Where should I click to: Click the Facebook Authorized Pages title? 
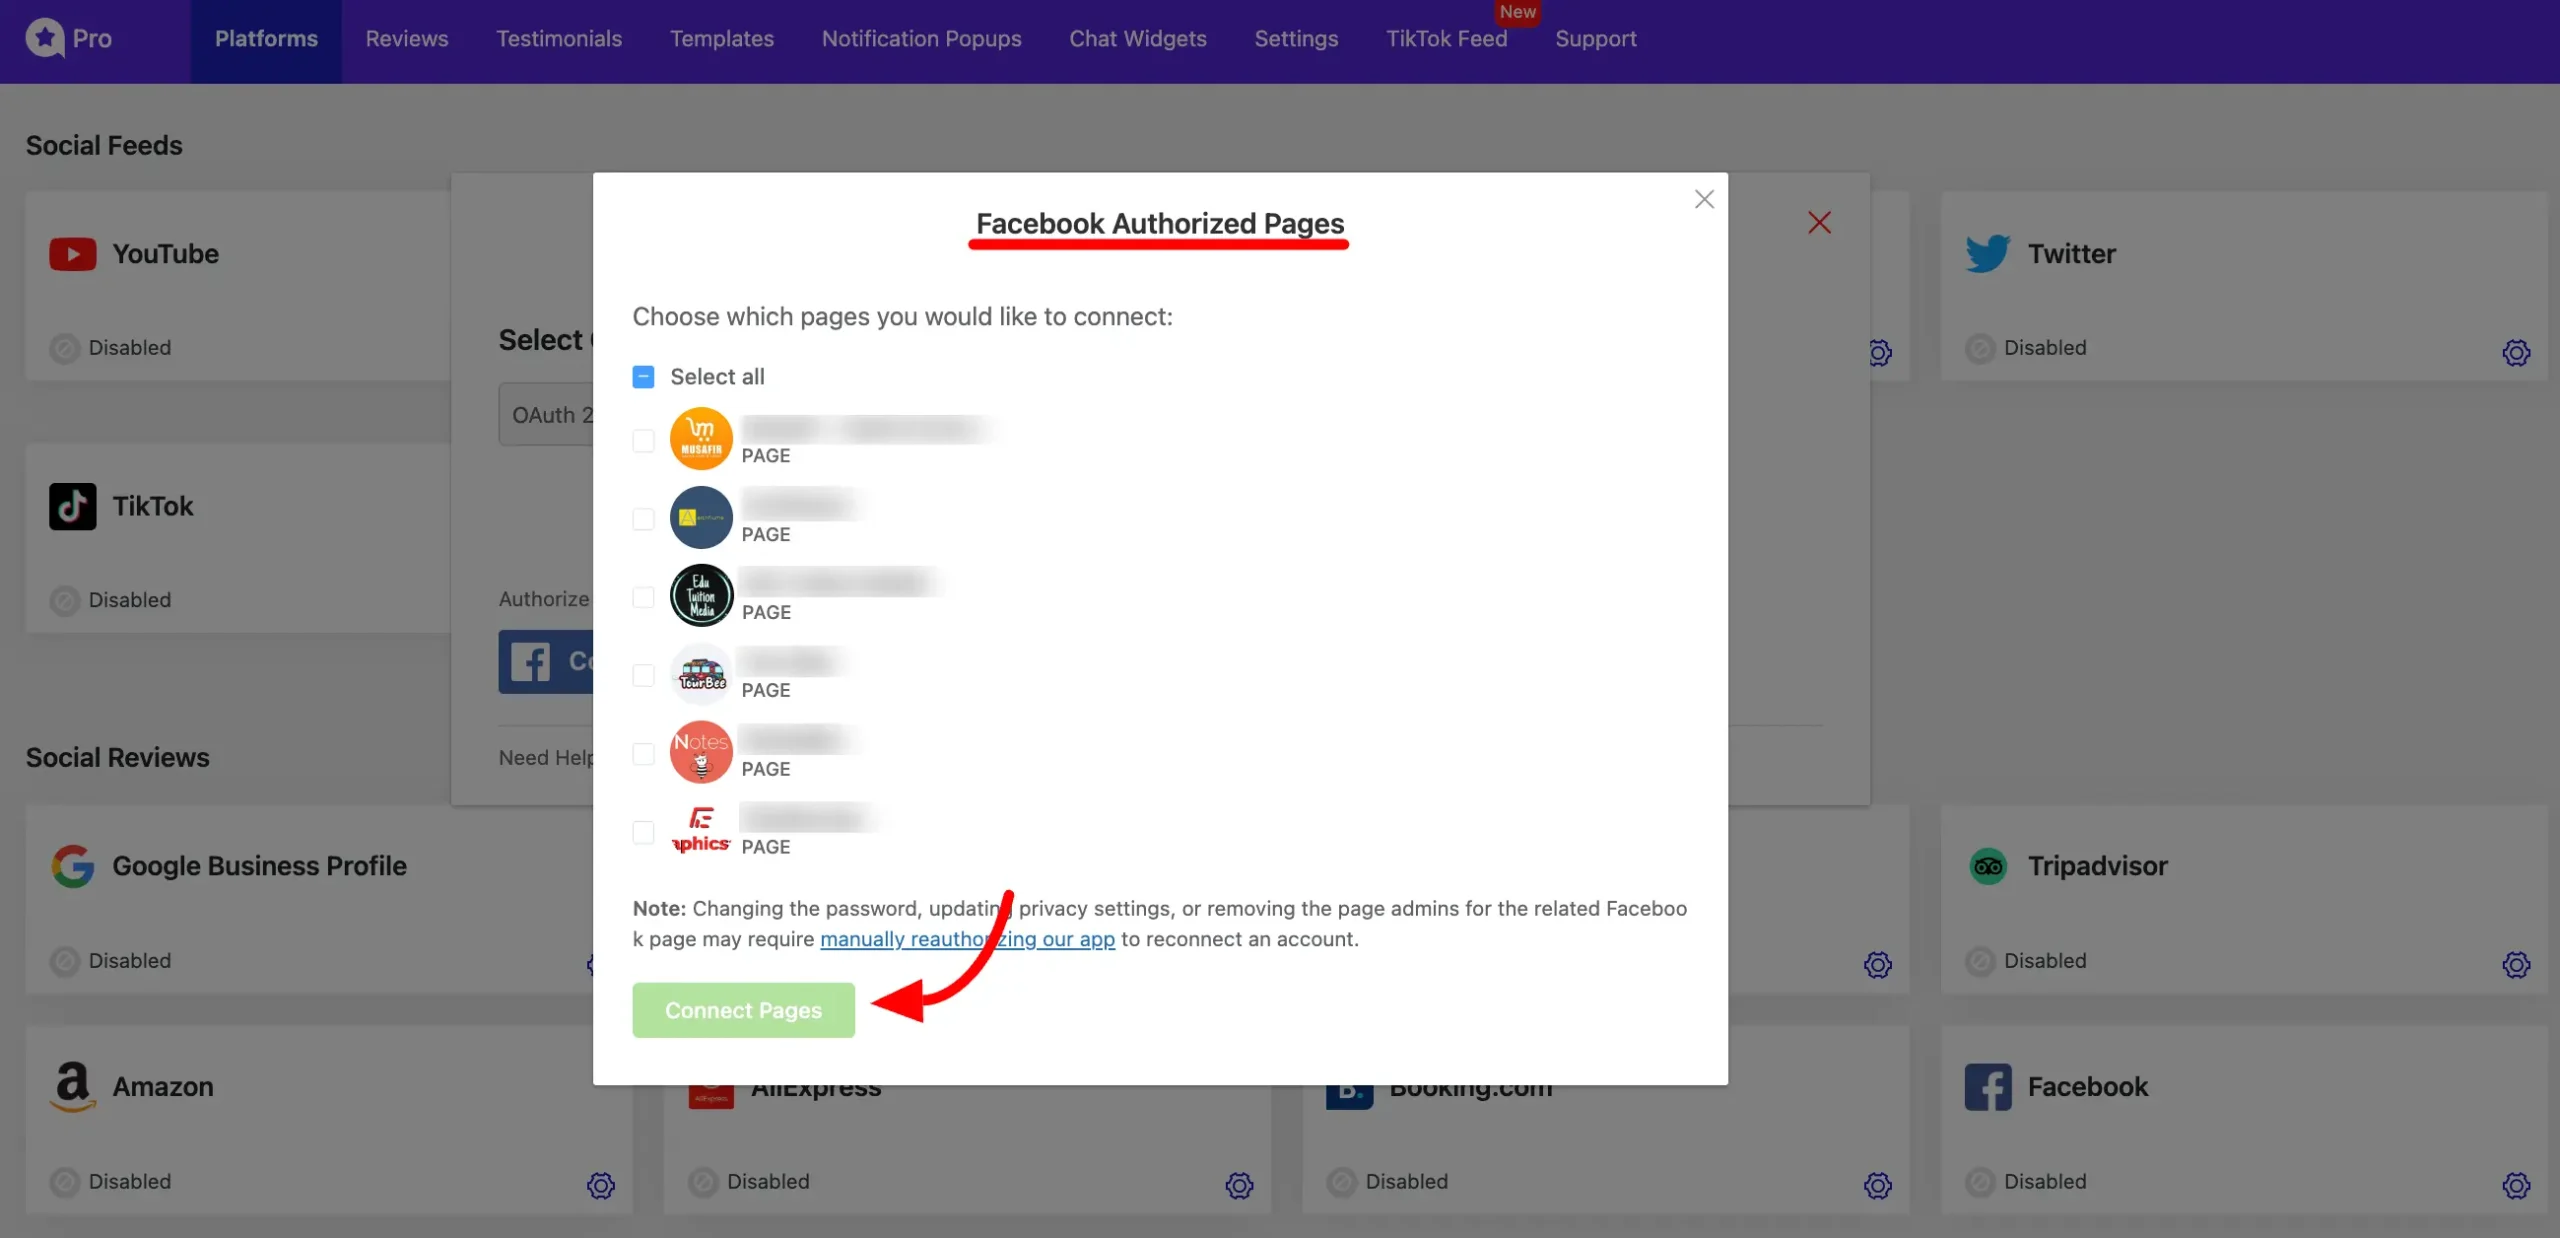[x=1160, y=223]
